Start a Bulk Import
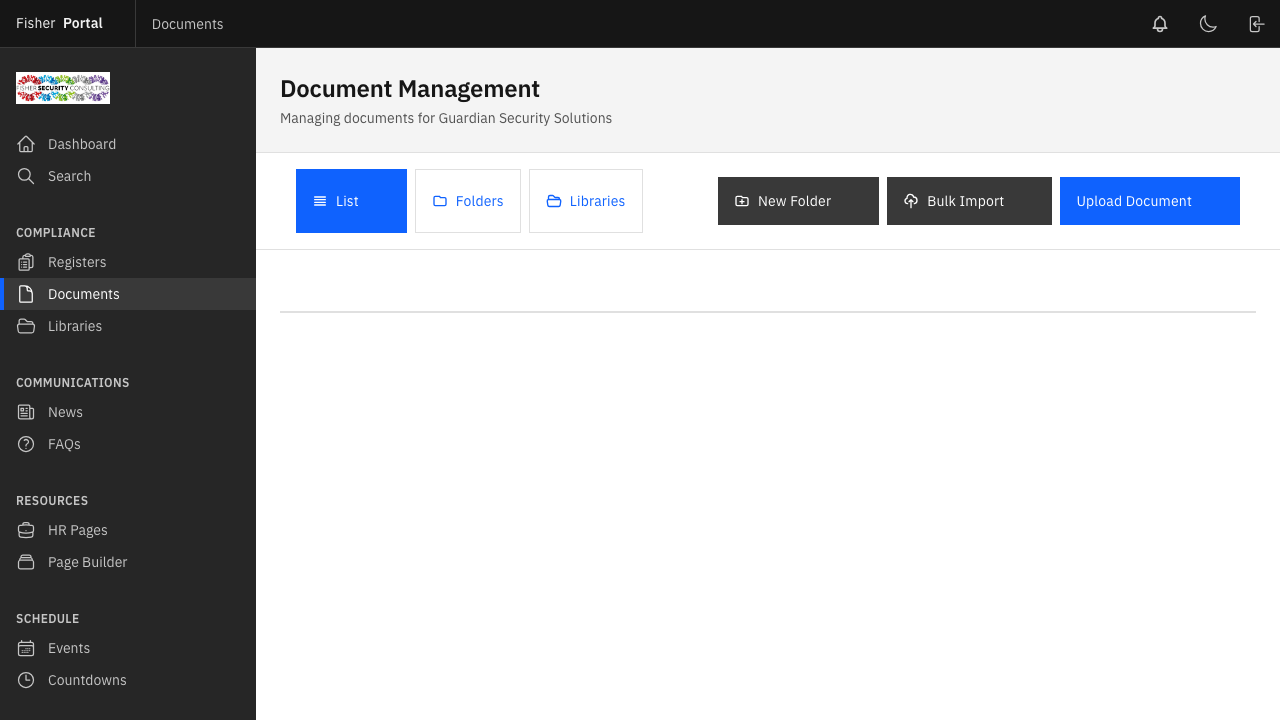This screenshot has width=1280, height=720. pyautogui.click(x=968, y=201)
